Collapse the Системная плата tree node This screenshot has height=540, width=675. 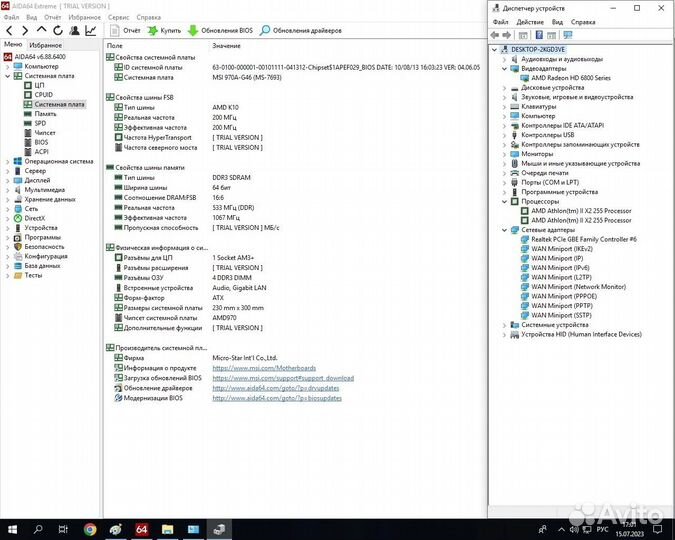(x=7, y=76)
